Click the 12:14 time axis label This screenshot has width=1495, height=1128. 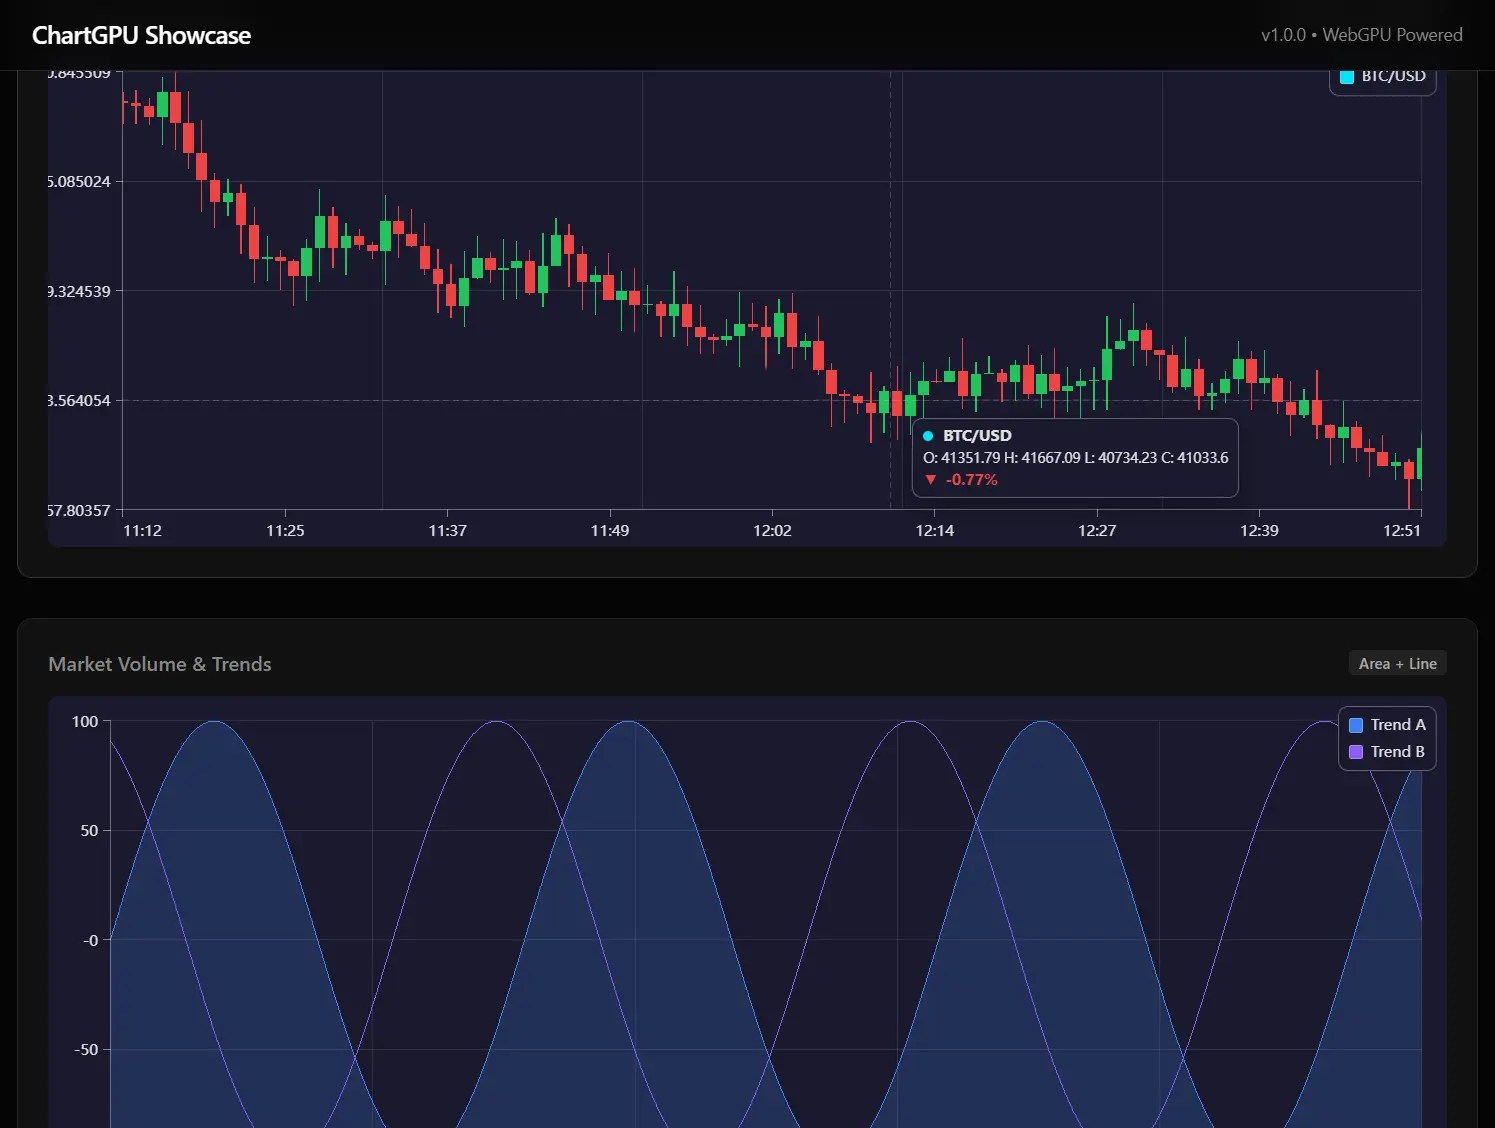[934, 530]
